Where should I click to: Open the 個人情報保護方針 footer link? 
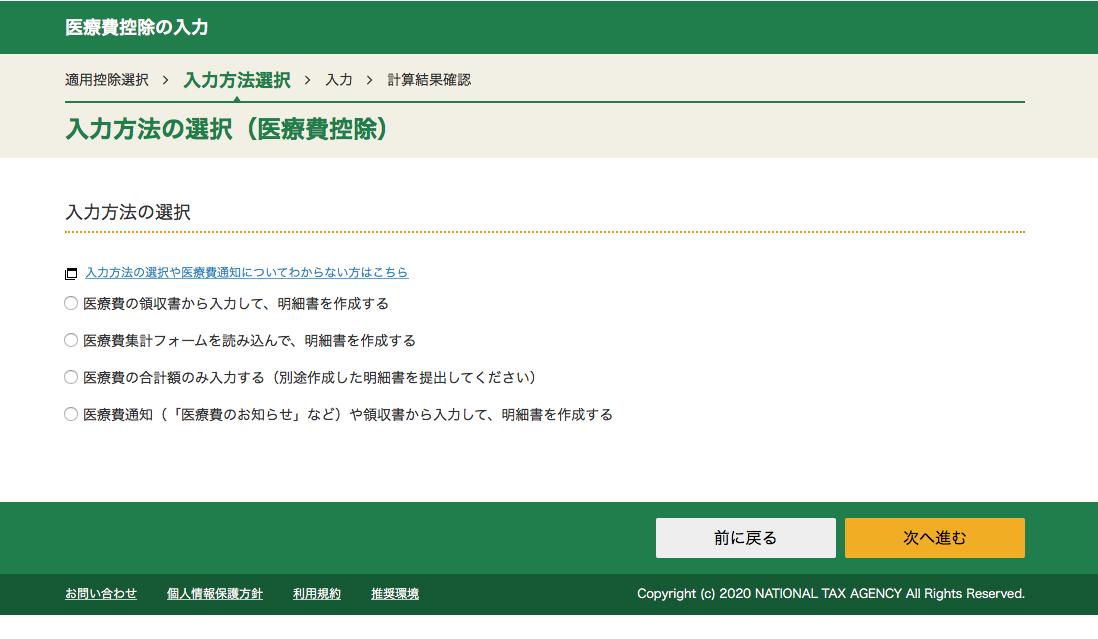[215, 594]
